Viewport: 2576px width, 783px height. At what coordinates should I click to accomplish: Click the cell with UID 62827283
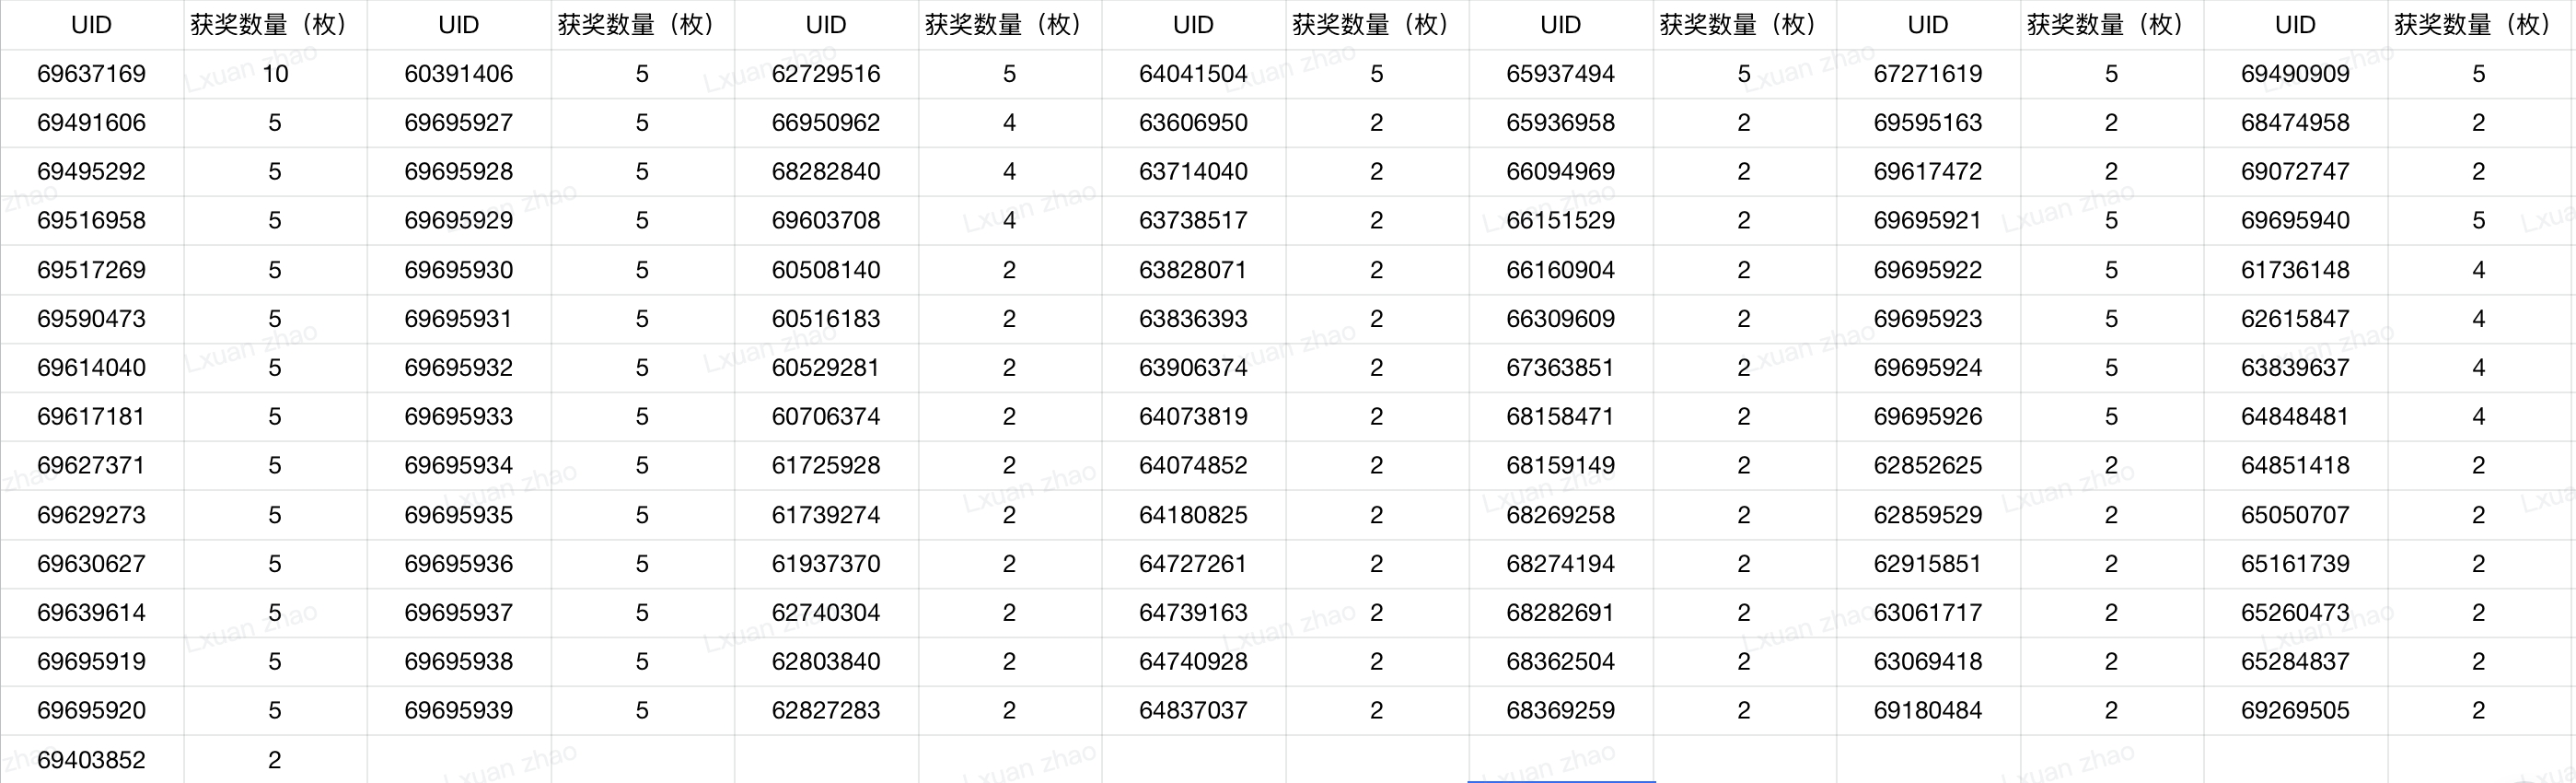(x=825, y=711)
